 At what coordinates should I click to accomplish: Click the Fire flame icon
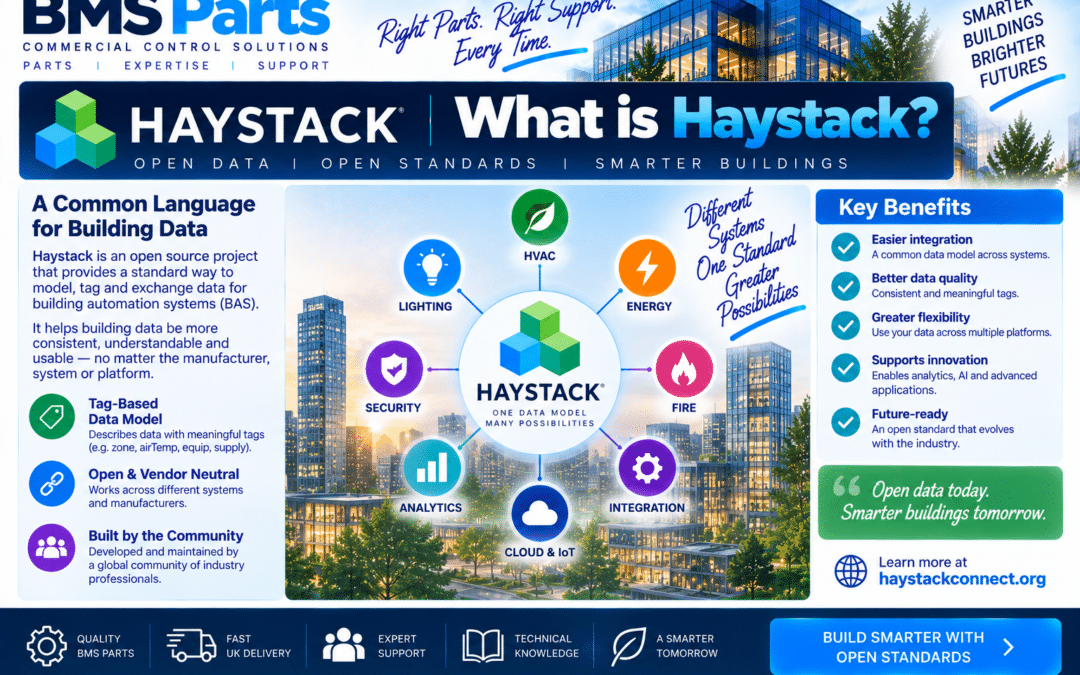(x=684, y=369)
